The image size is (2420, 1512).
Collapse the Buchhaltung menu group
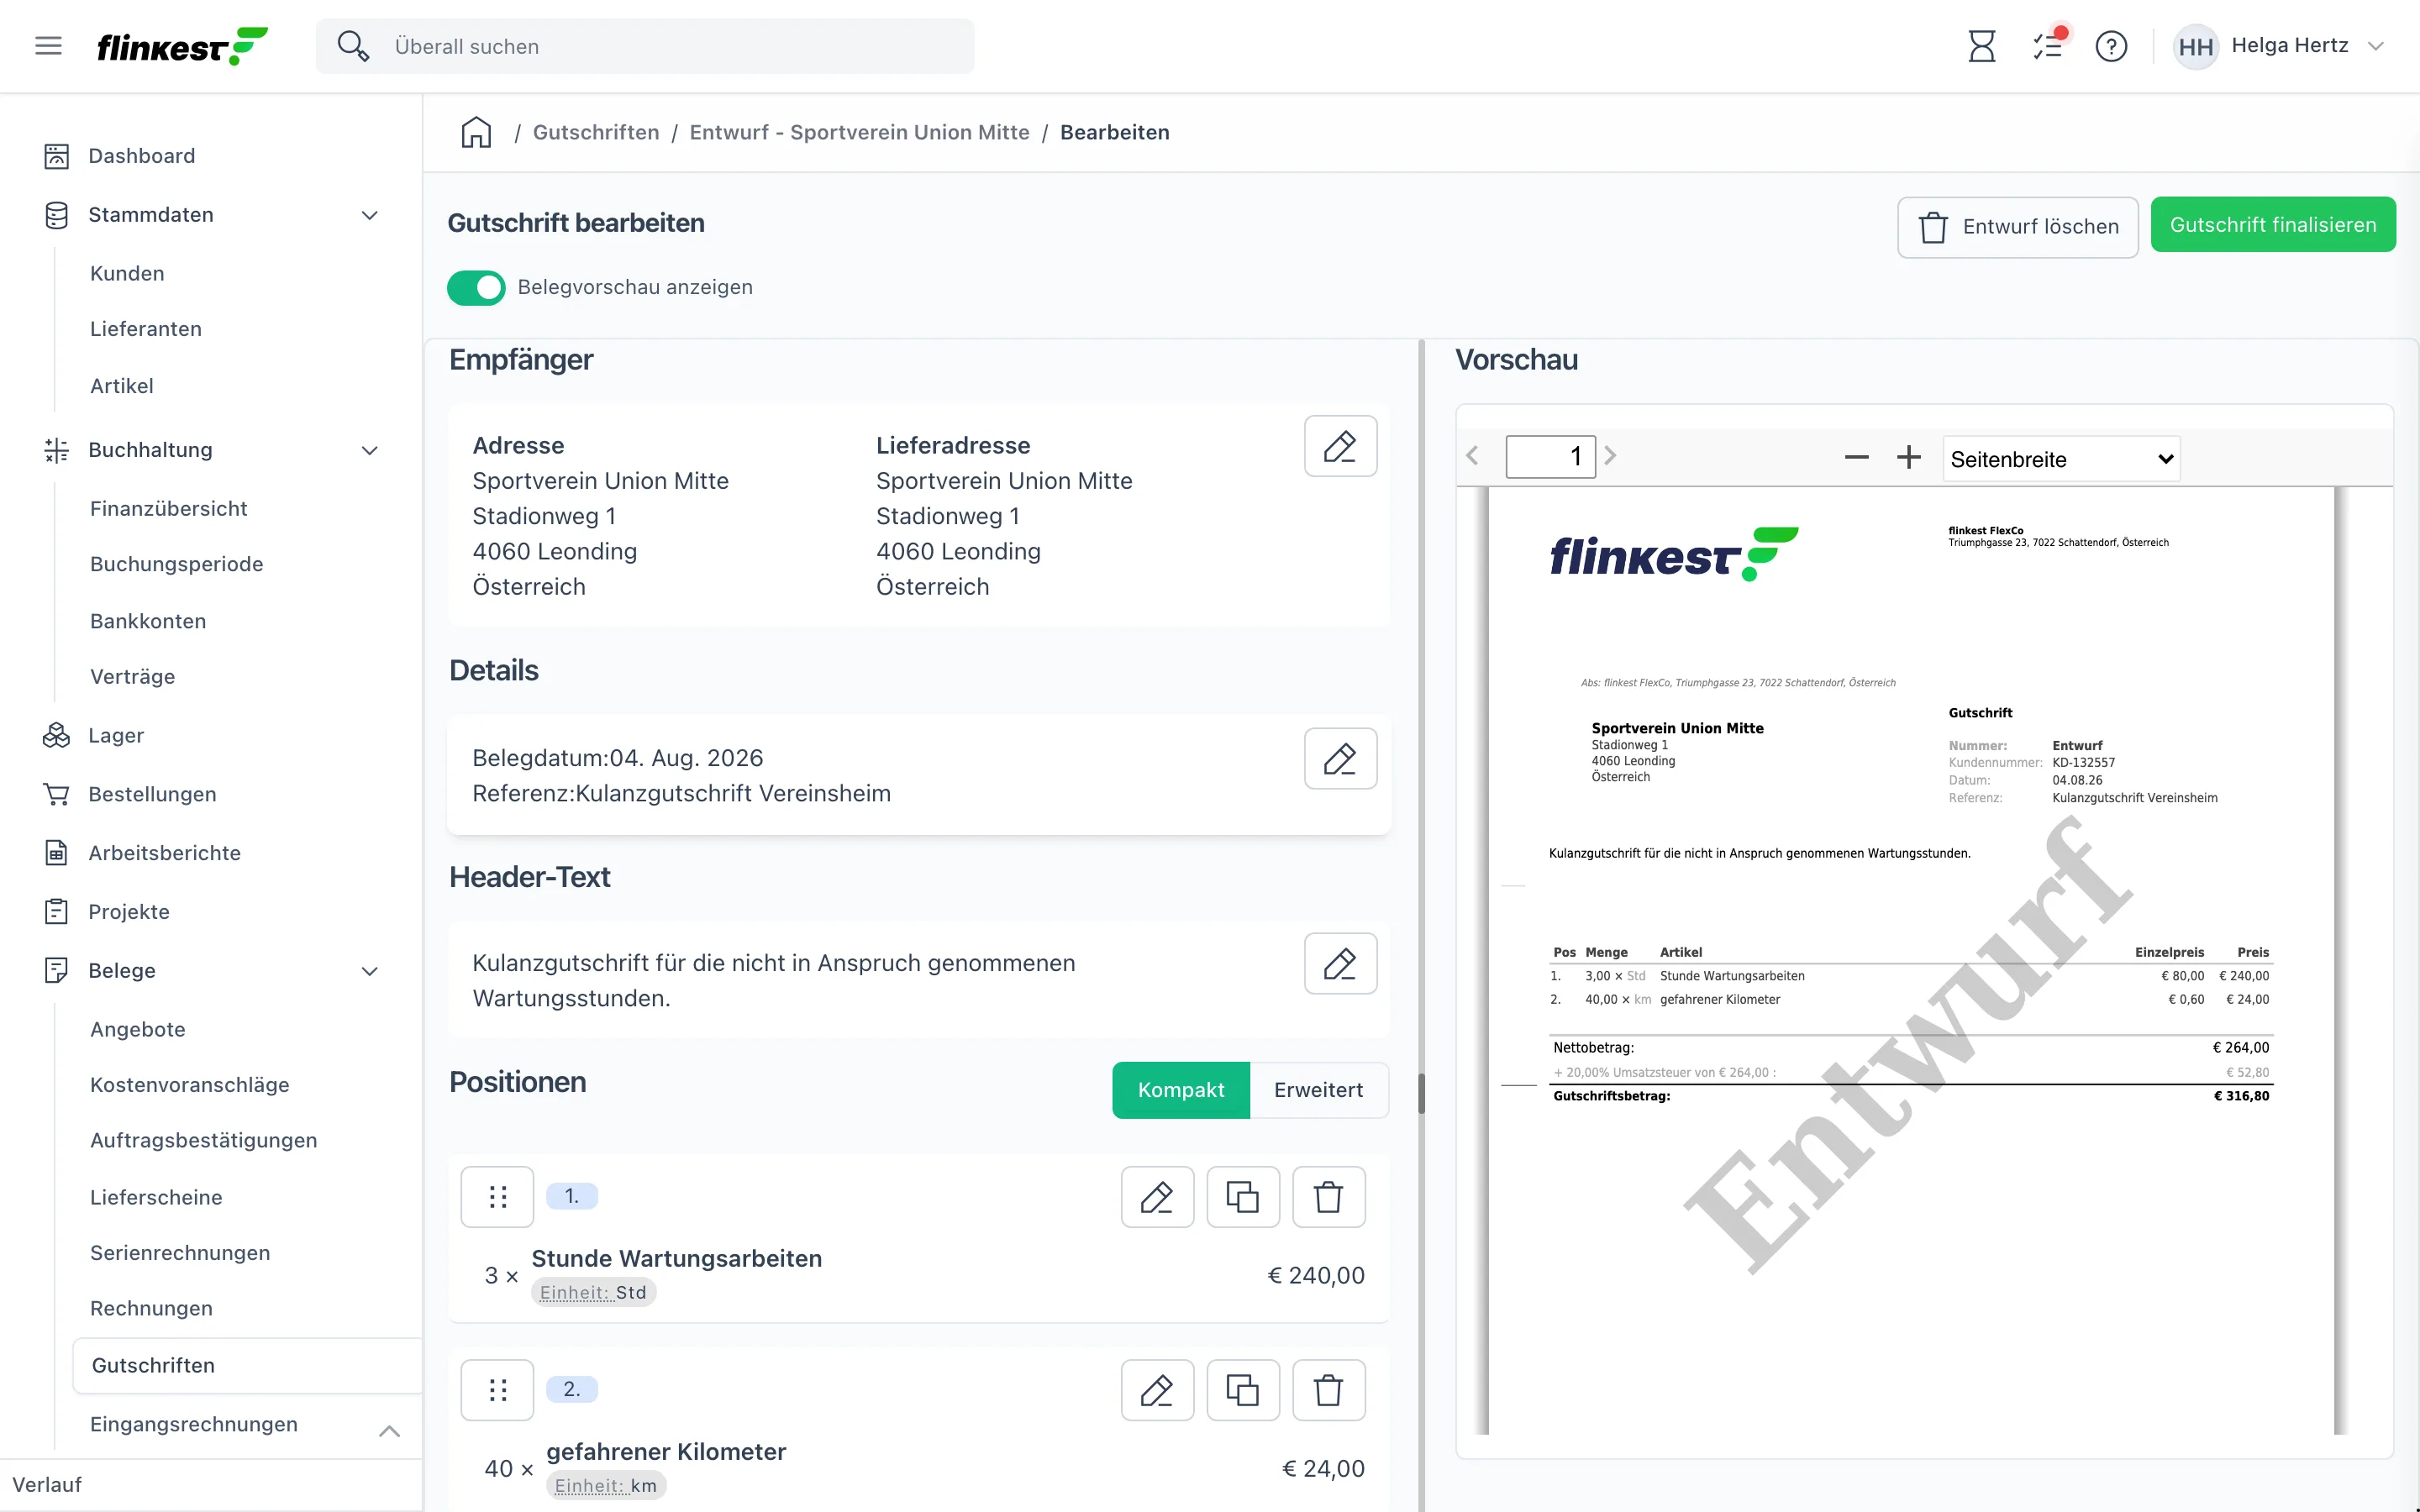(x=369, y=450)
